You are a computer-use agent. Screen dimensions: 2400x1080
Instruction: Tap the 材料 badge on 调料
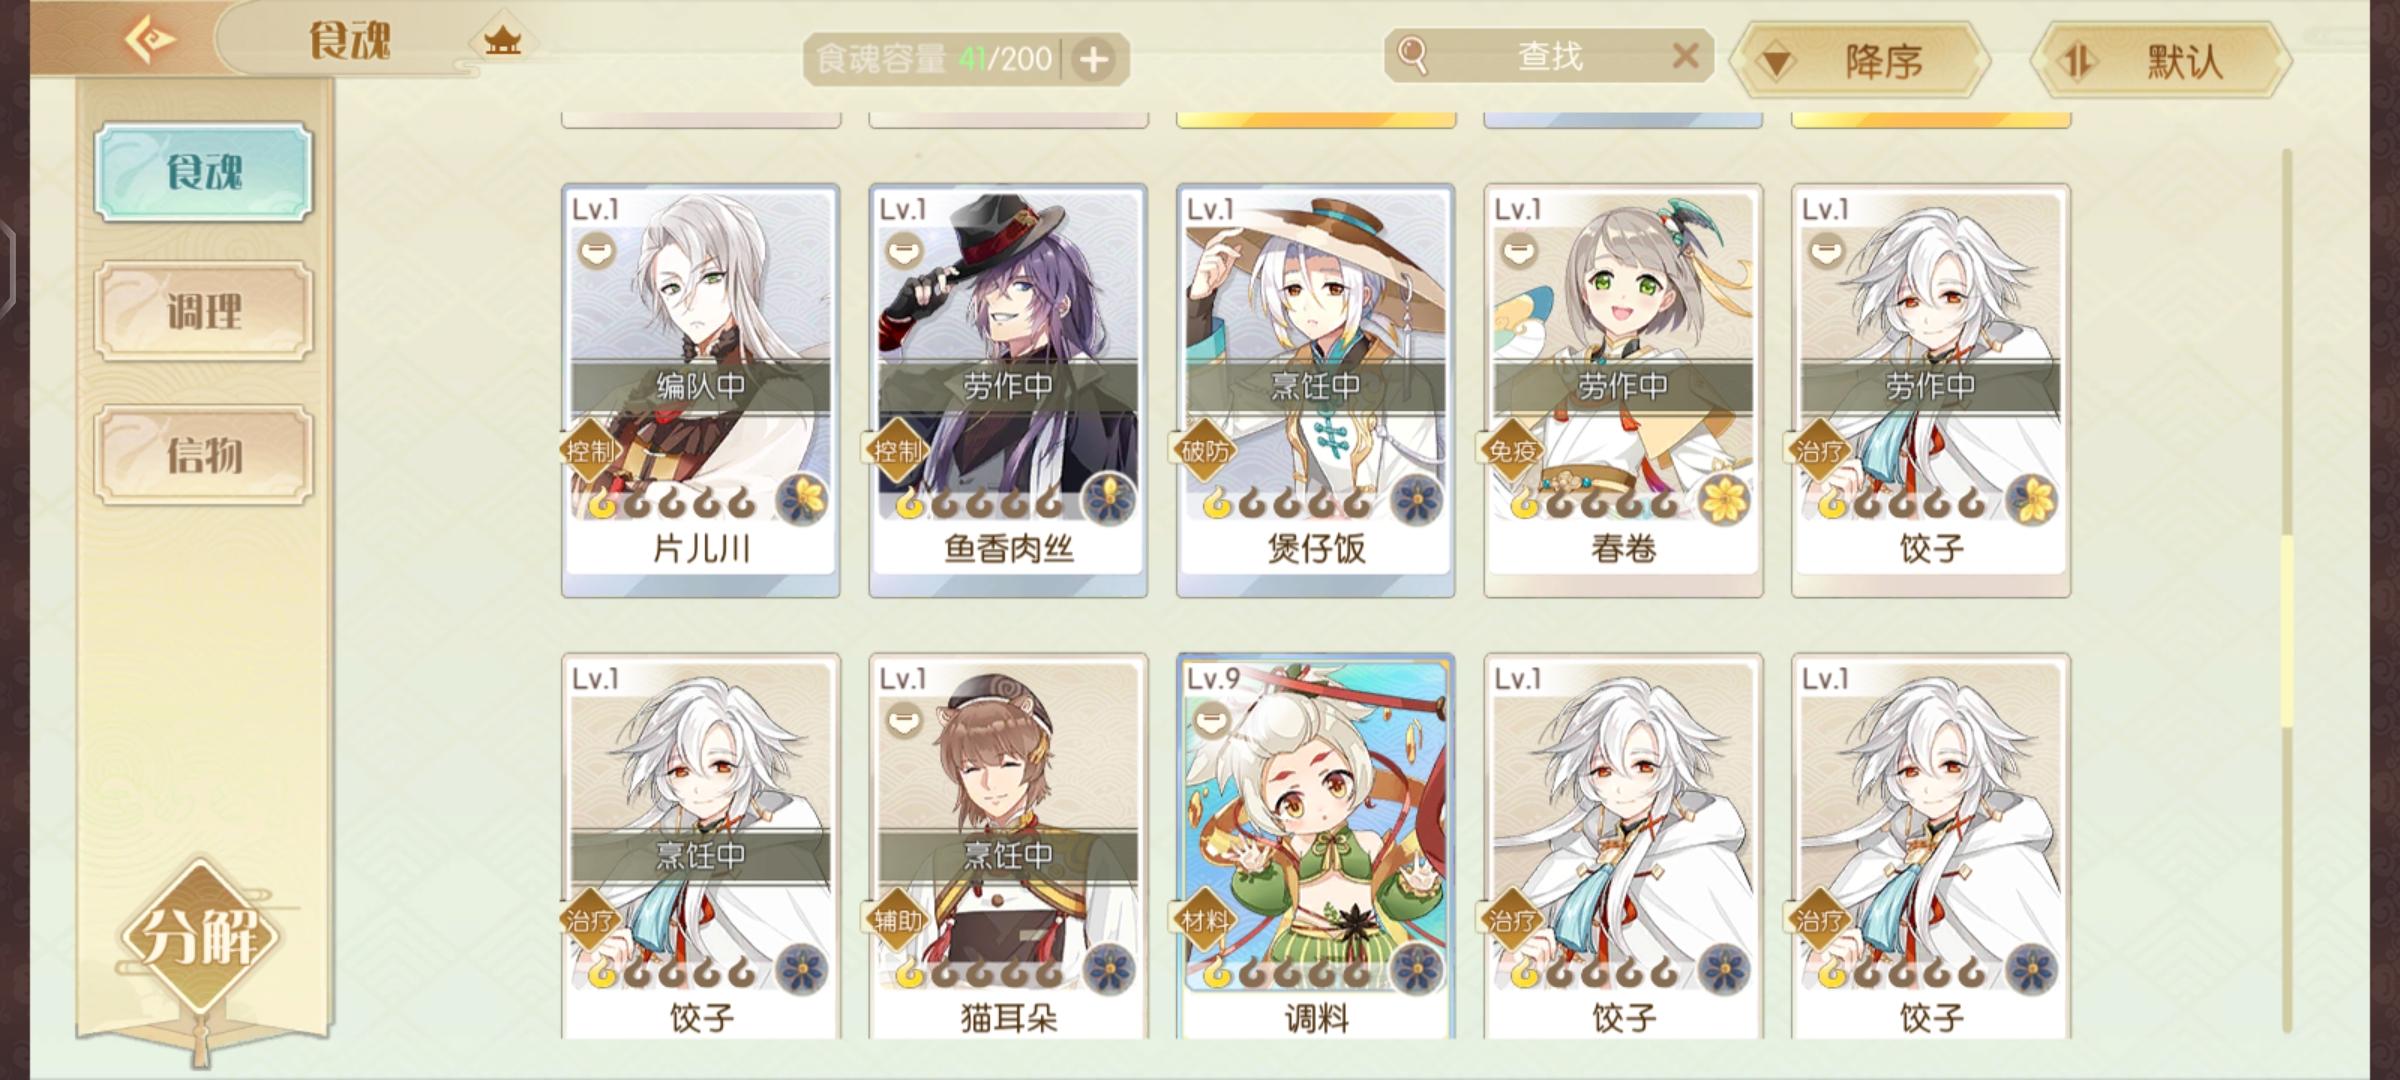click(1205, 921)
